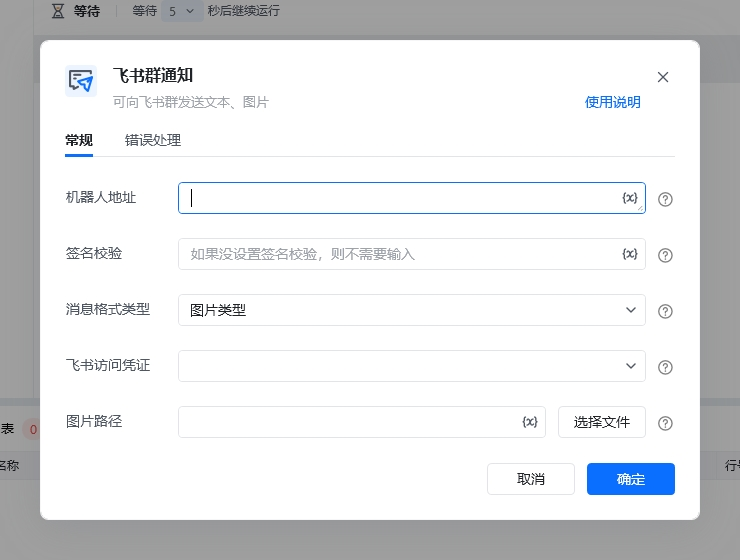Open the 使用说明 link

pos(613,102)
